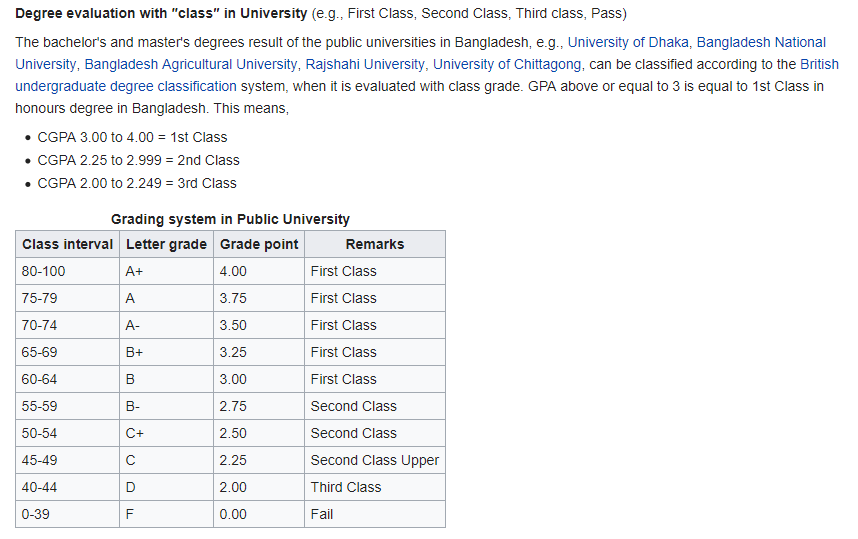Select the Grade point column header
The width and height of the screenshot is (858, 539).
tap(259, 244)
